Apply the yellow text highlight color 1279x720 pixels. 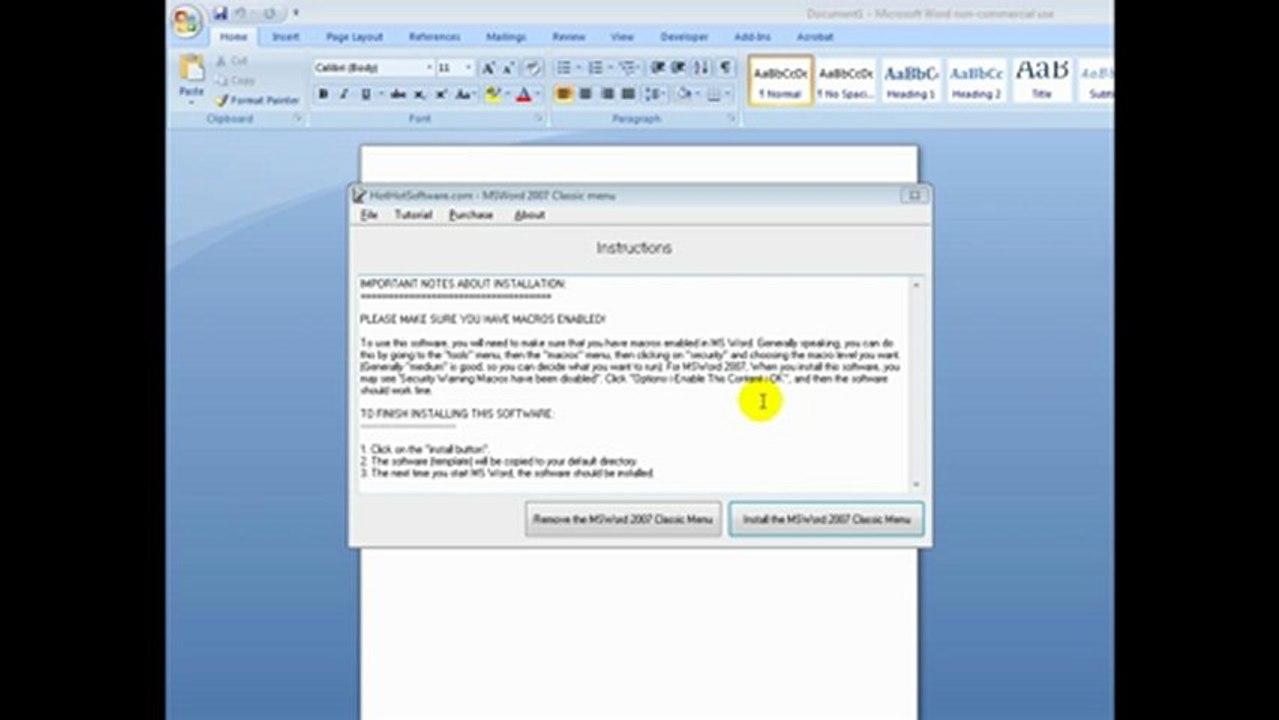tap(492, 94)
